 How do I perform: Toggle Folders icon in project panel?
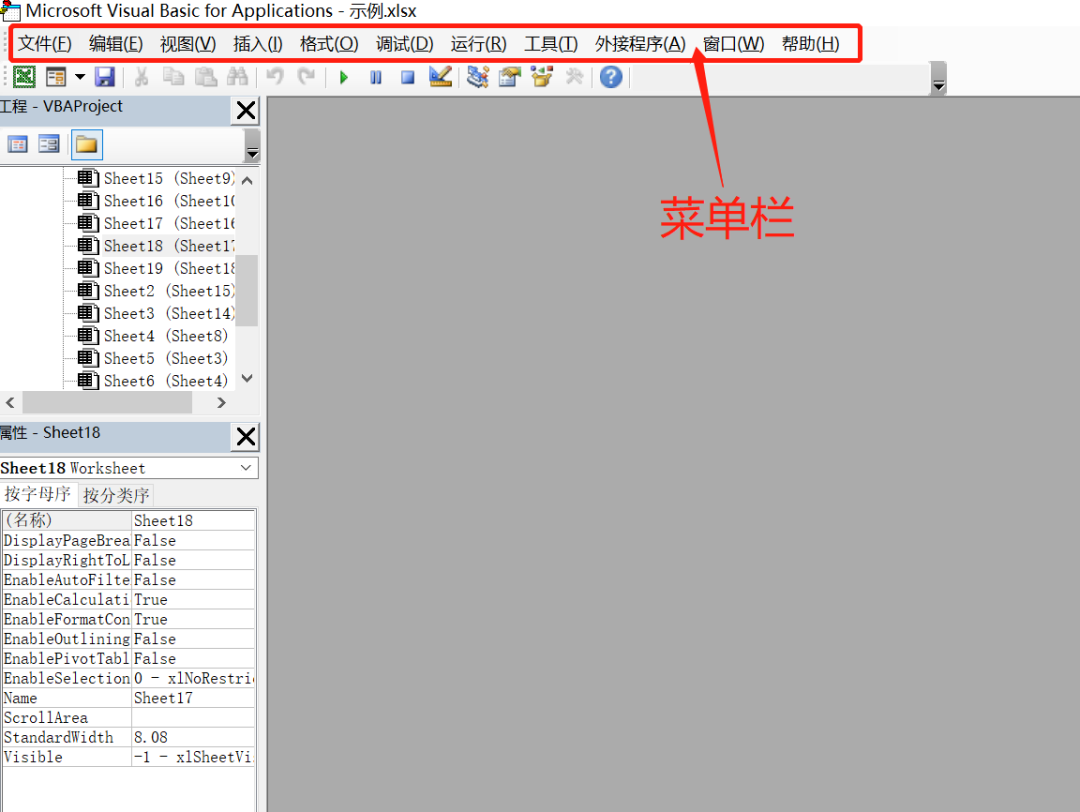[86, 145]
